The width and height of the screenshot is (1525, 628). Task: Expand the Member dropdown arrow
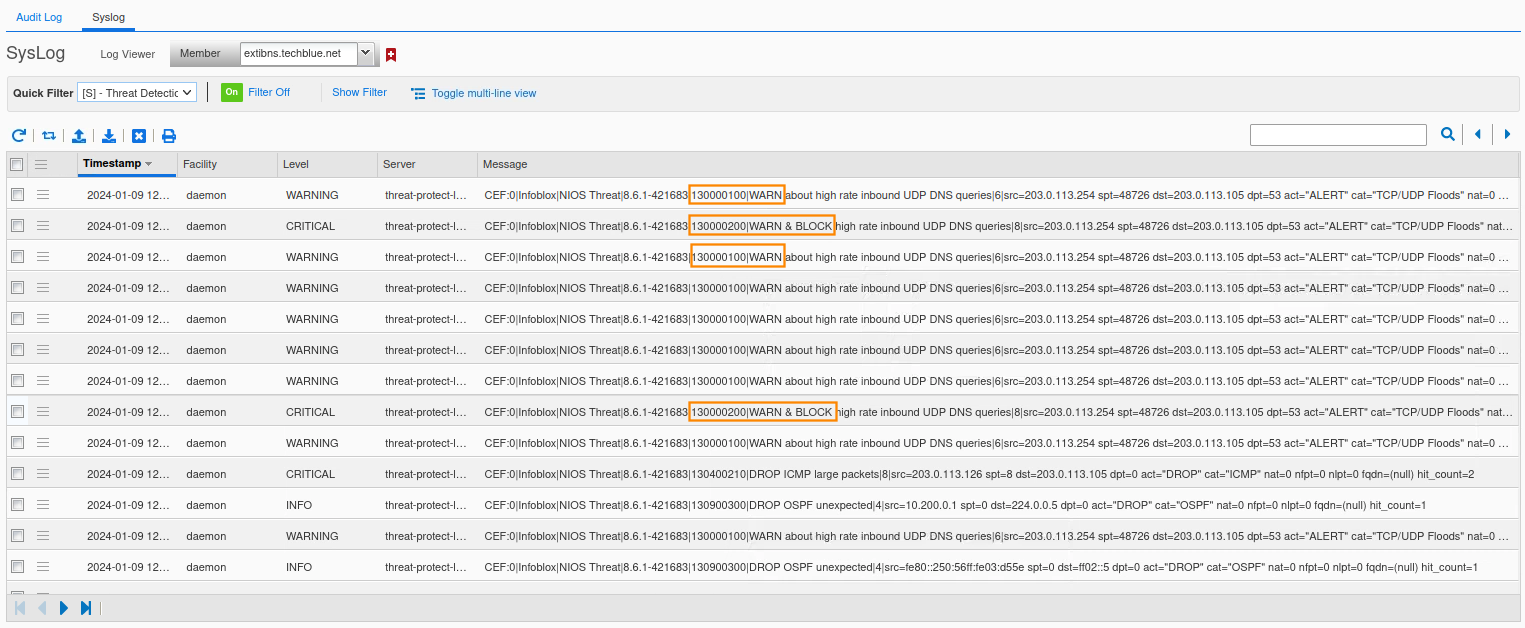[x=365, y=53]
